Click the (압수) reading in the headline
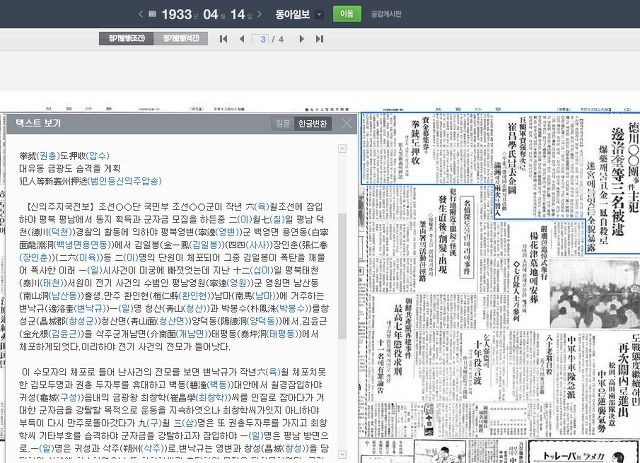 click(x=98, y=156)
